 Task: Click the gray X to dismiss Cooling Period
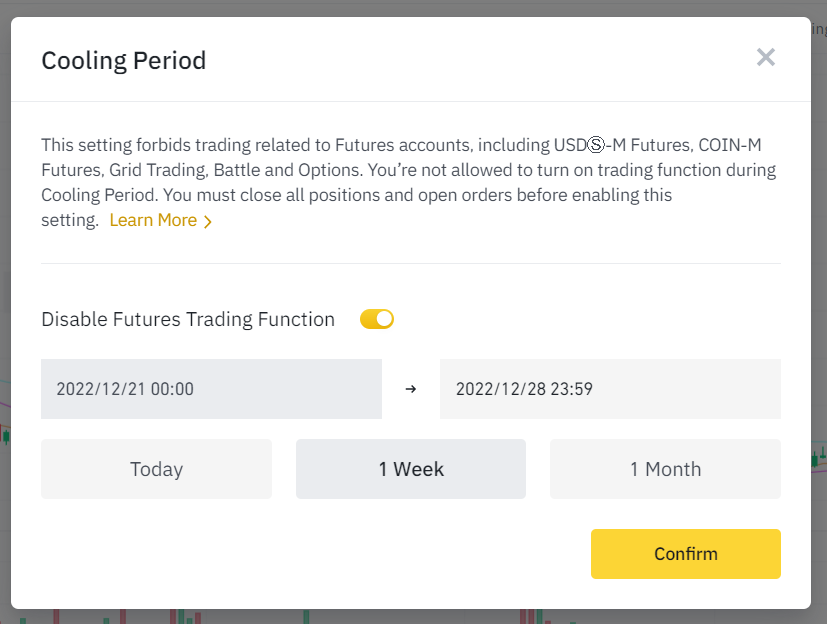pos(766,57)
